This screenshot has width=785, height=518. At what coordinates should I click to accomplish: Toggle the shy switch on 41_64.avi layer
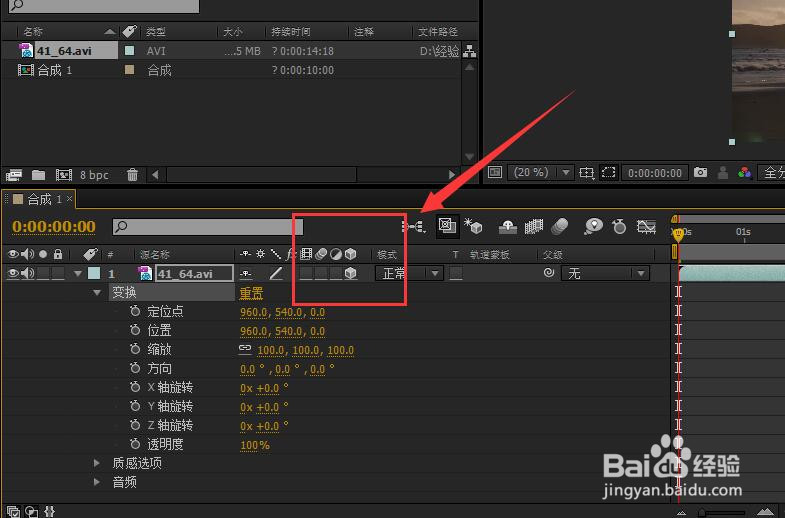(x=245, y=274)
